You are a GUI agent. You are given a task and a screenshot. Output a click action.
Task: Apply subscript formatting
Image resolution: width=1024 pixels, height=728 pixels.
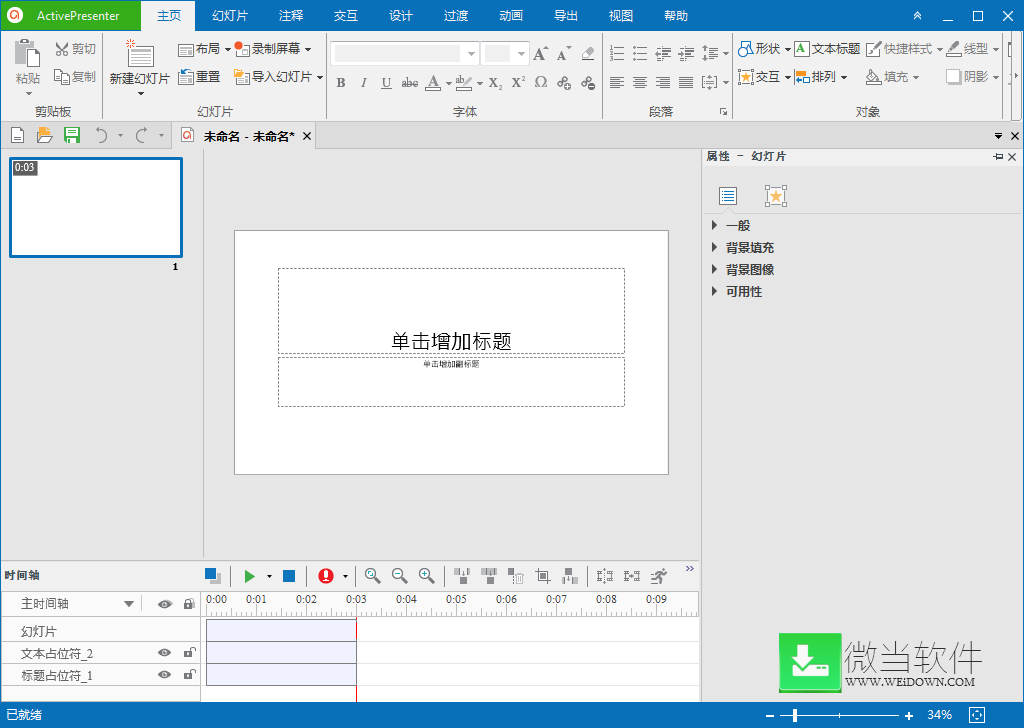click(x=496, y=83)
